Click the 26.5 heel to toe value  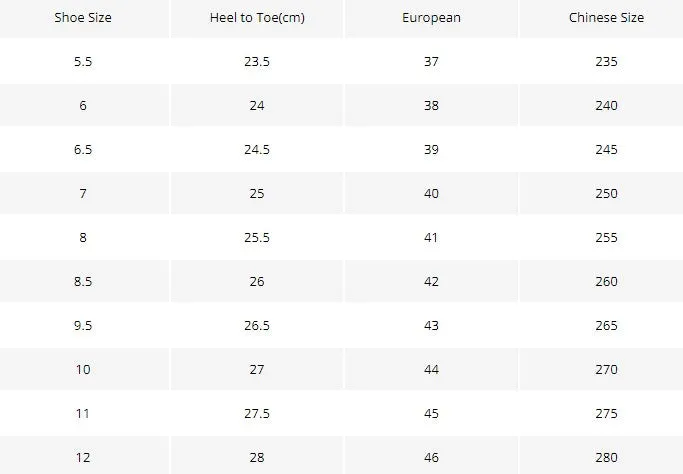click(x=257, y=325)
